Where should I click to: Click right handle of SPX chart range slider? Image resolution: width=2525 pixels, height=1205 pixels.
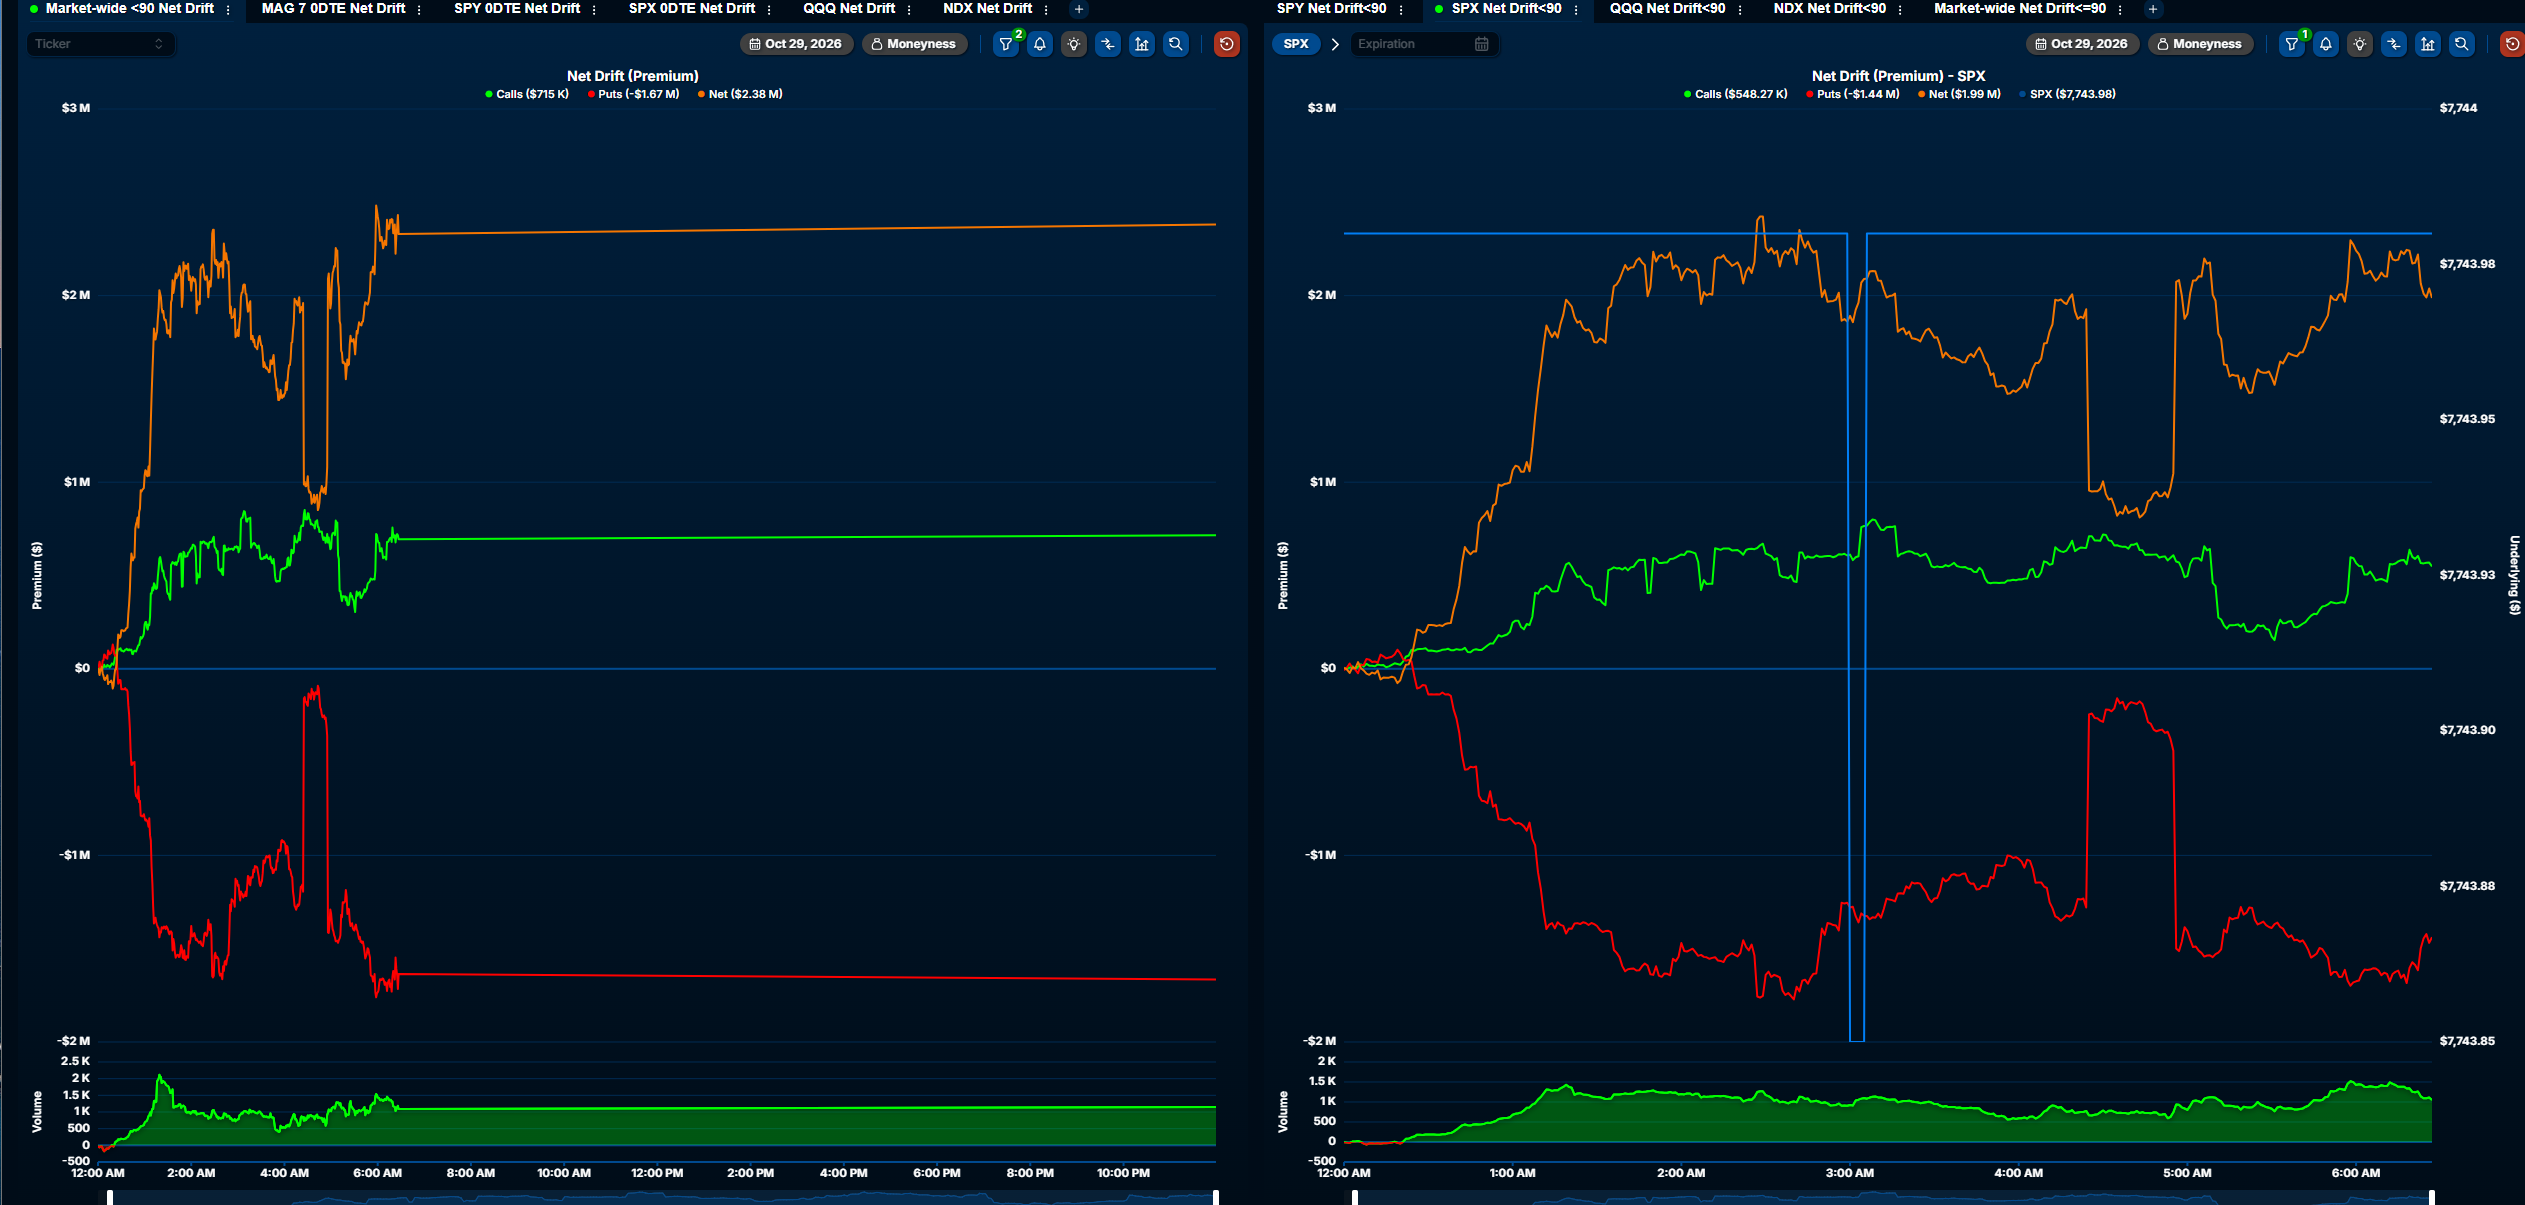pos(2432,1197)
